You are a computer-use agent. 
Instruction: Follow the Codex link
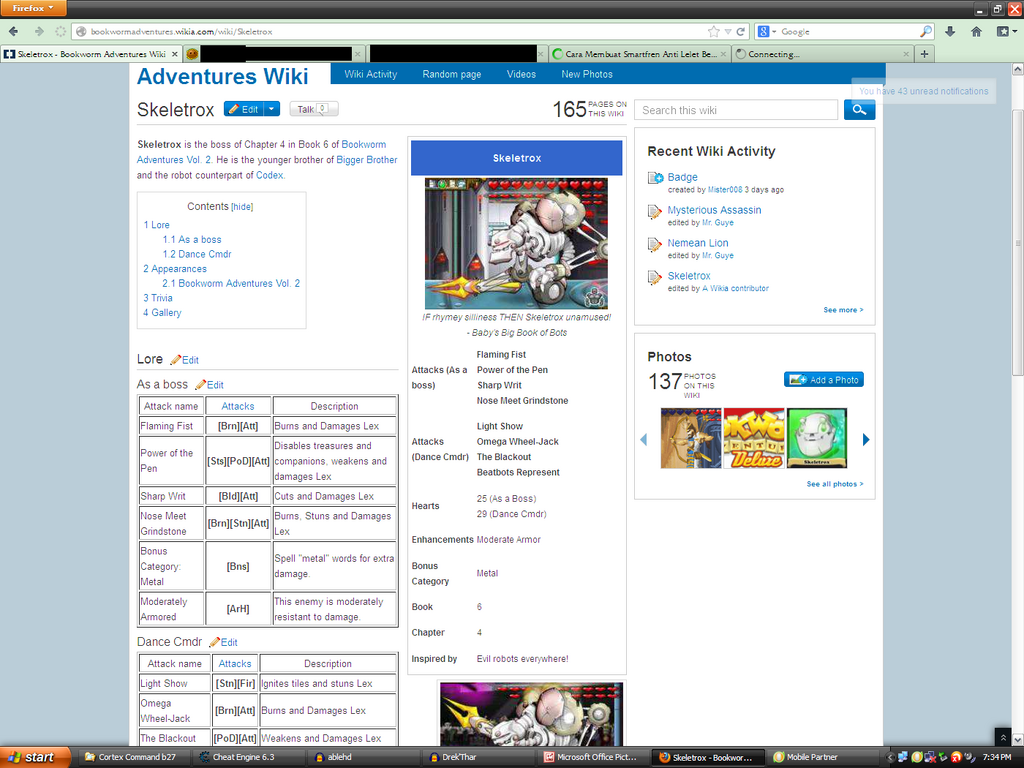pyautogui.click(x=269, y=175)
